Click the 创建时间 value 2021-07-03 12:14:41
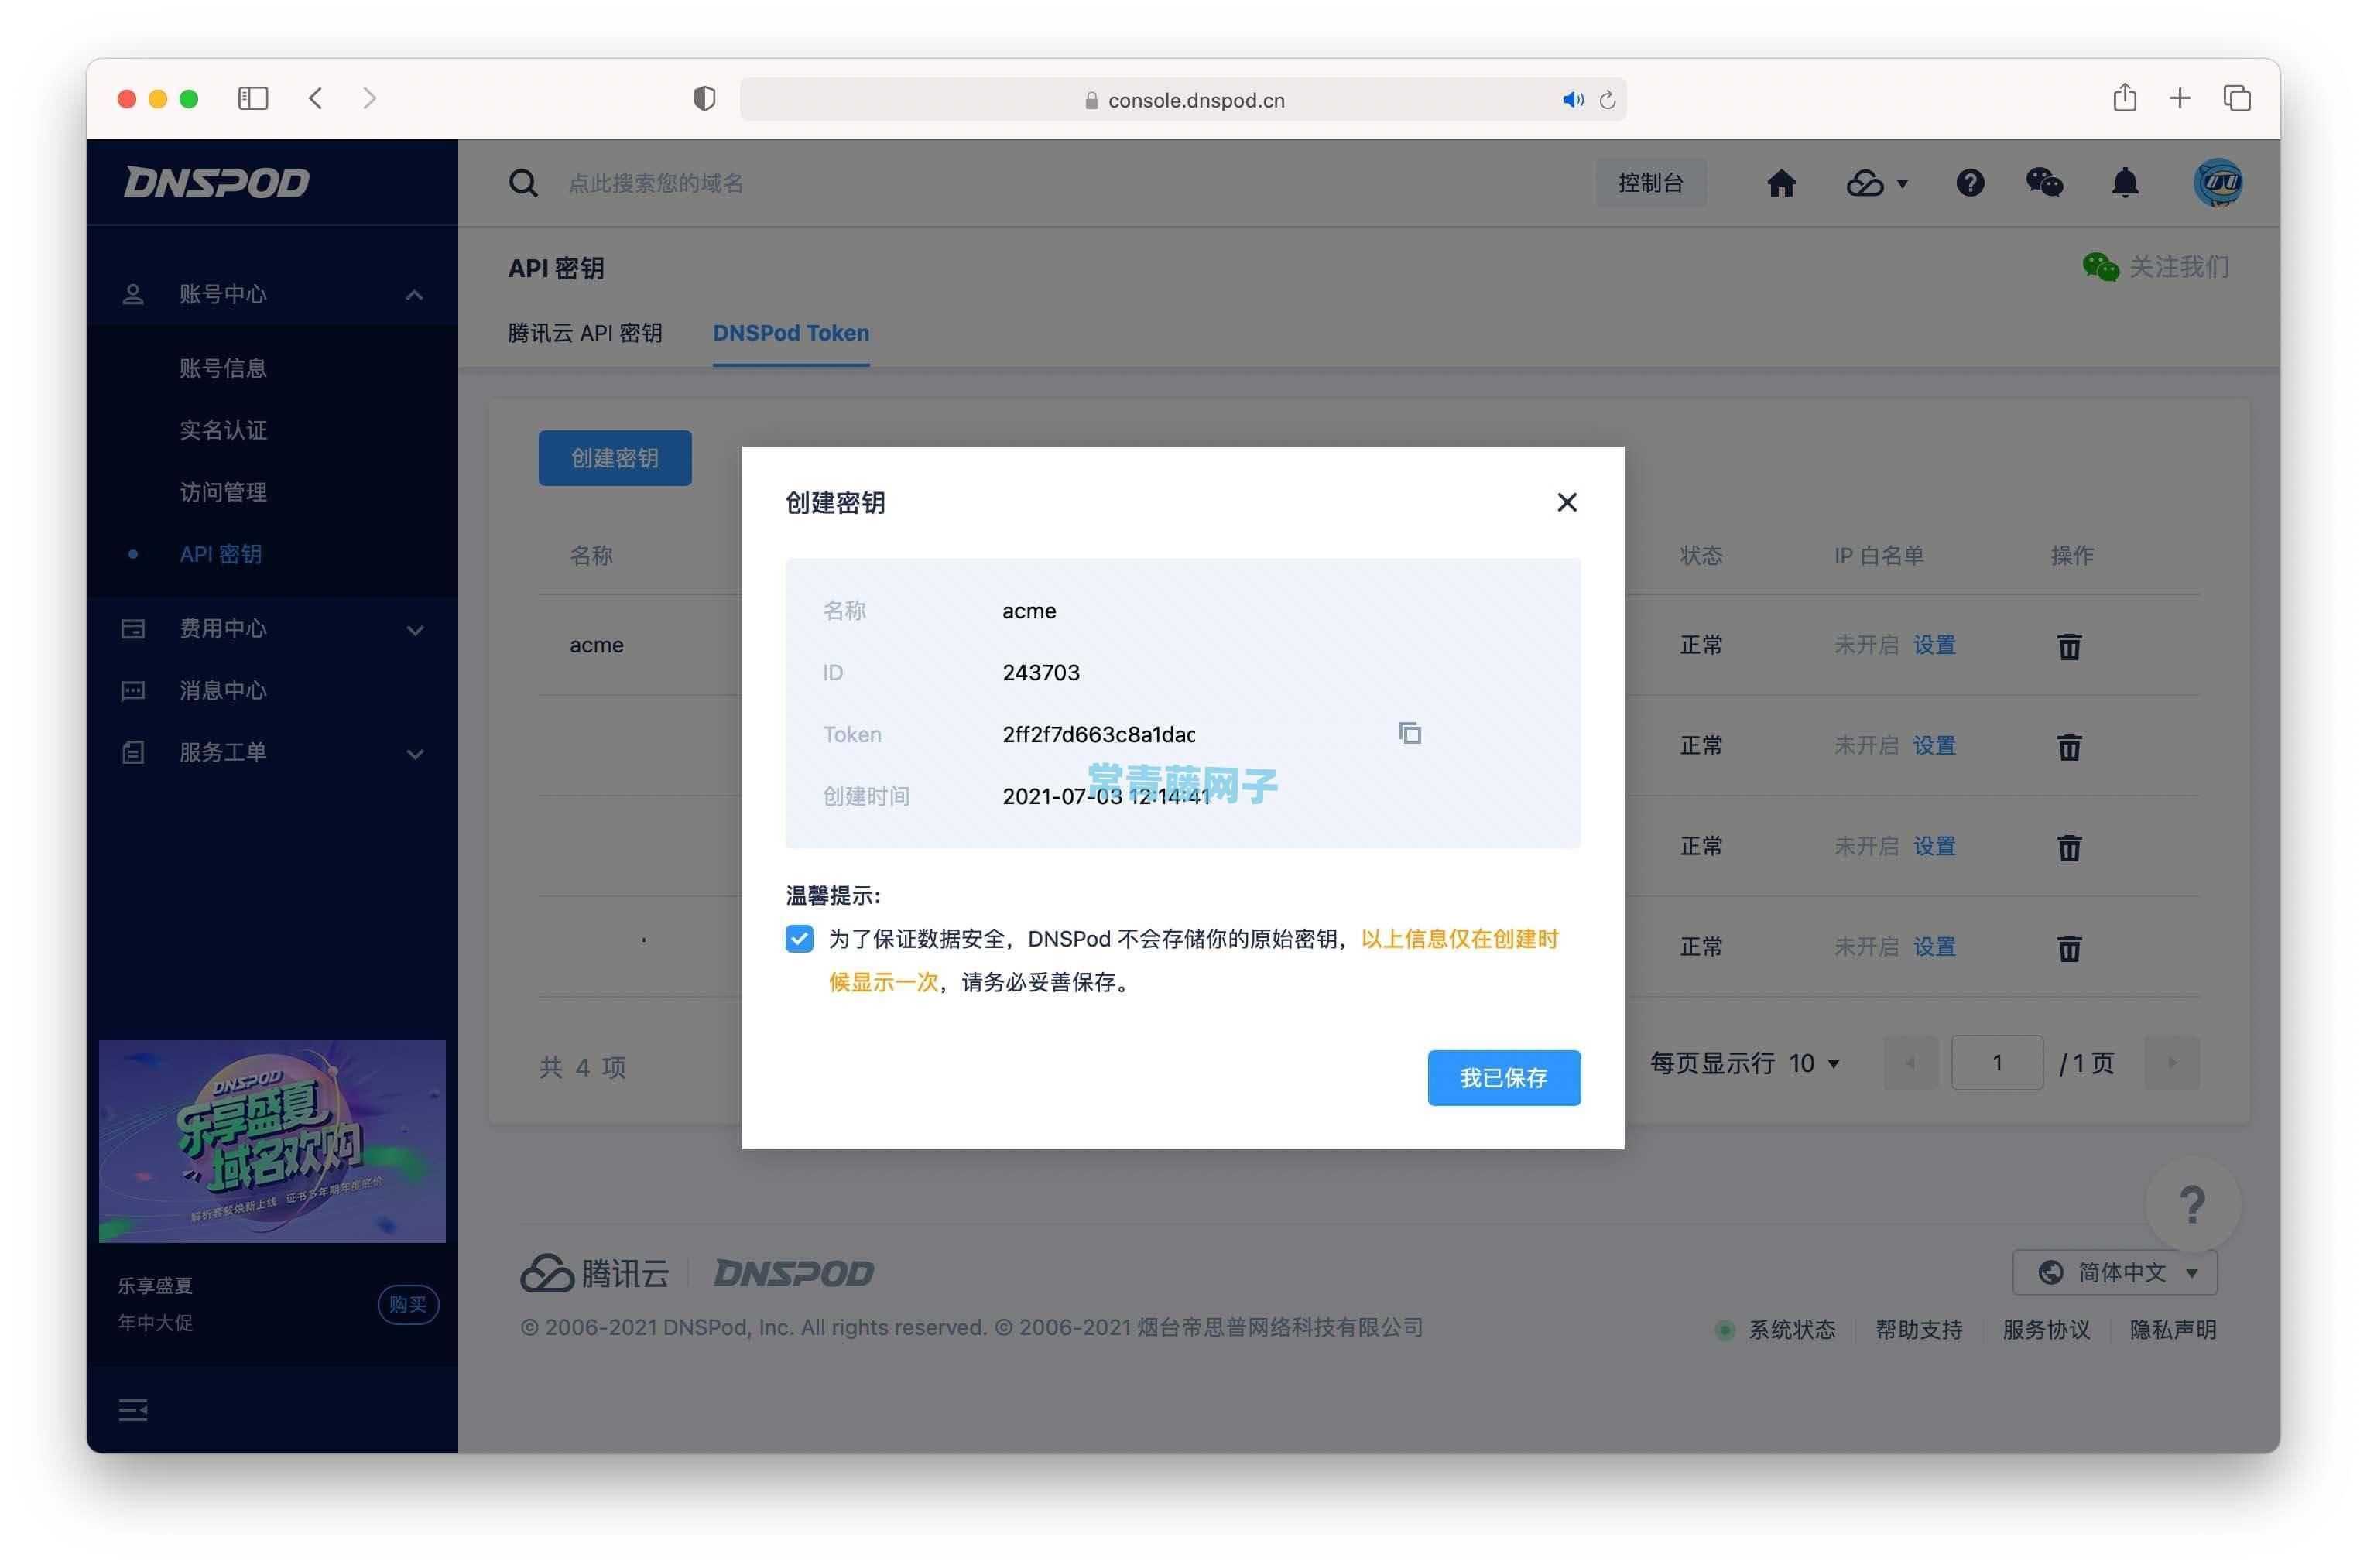Image resolution: width=2367 pixels, height=1568 pixels. pos(1106,796)
